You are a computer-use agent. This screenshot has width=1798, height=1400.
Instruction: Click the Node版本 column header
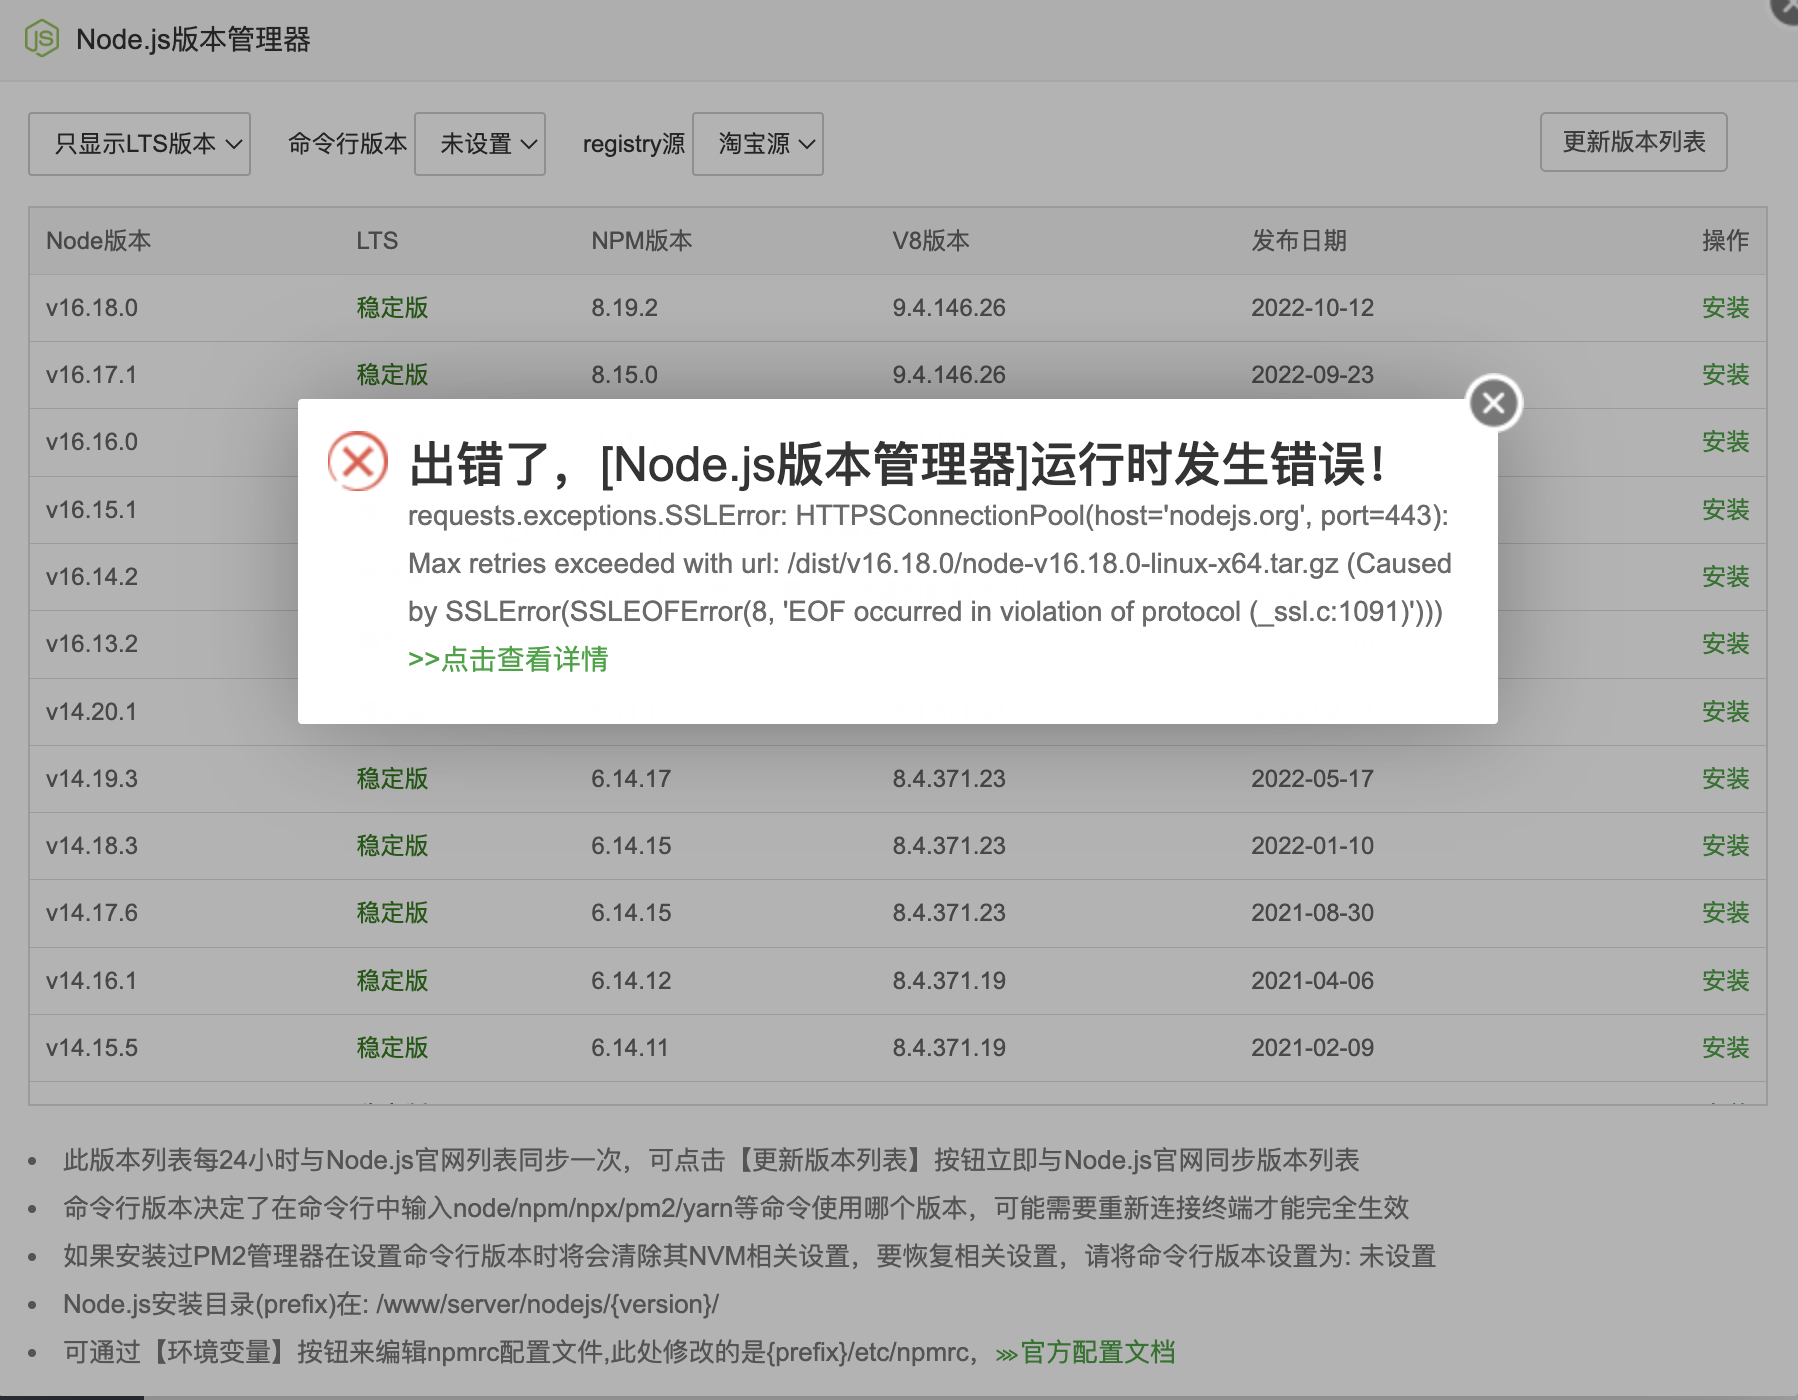[98, 241]
